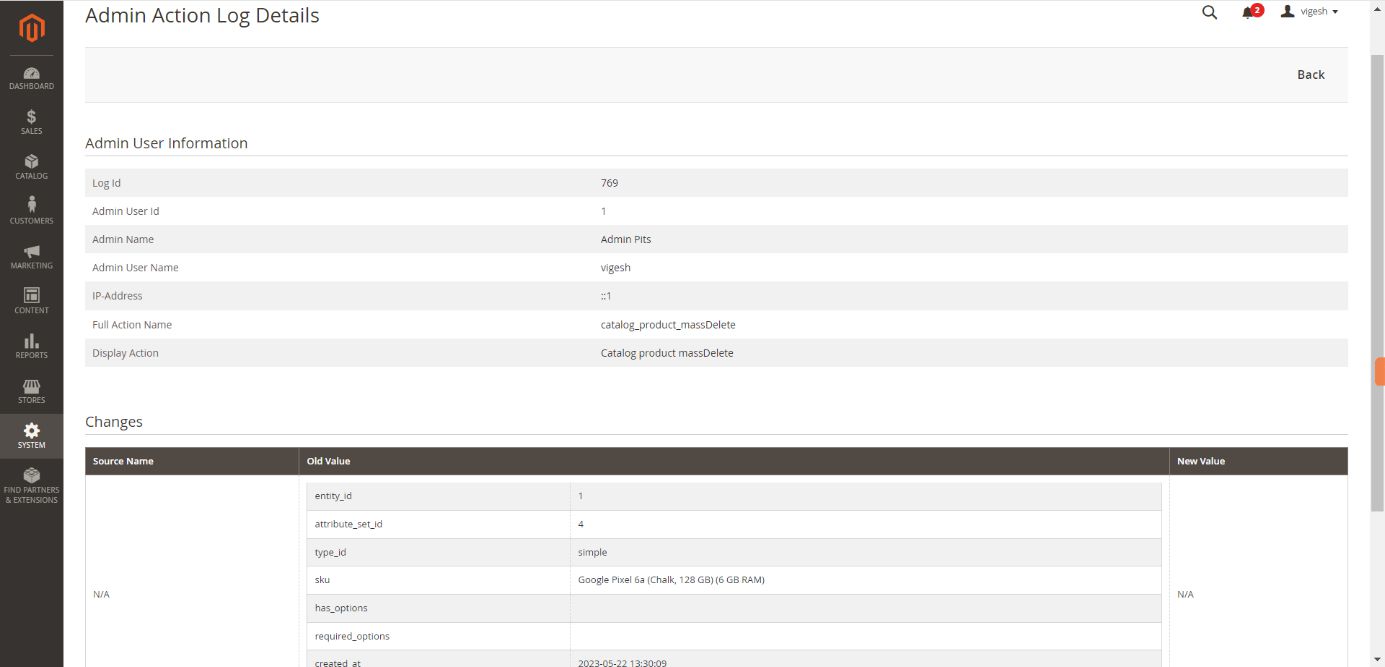Open the notifications bell icon
The width and height of the screenshot is (1385, 667).
pyautogui.click(x=1248, y=12)
